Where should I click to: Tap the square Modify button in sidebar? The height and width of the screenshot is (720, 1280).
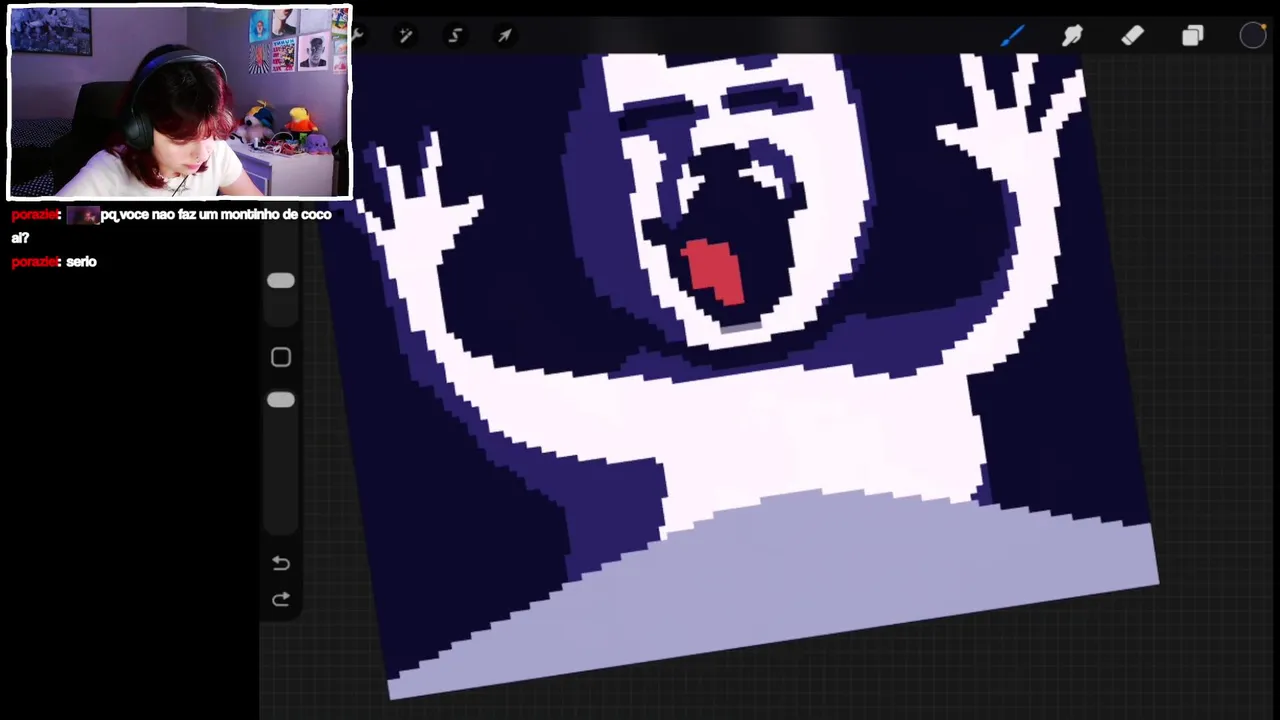(x=281, y=357)
